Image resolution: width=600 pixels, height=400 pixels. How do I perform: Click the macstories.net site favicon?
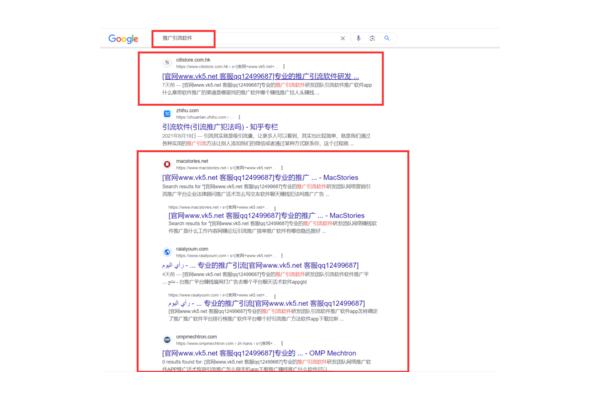coord(168,162)
